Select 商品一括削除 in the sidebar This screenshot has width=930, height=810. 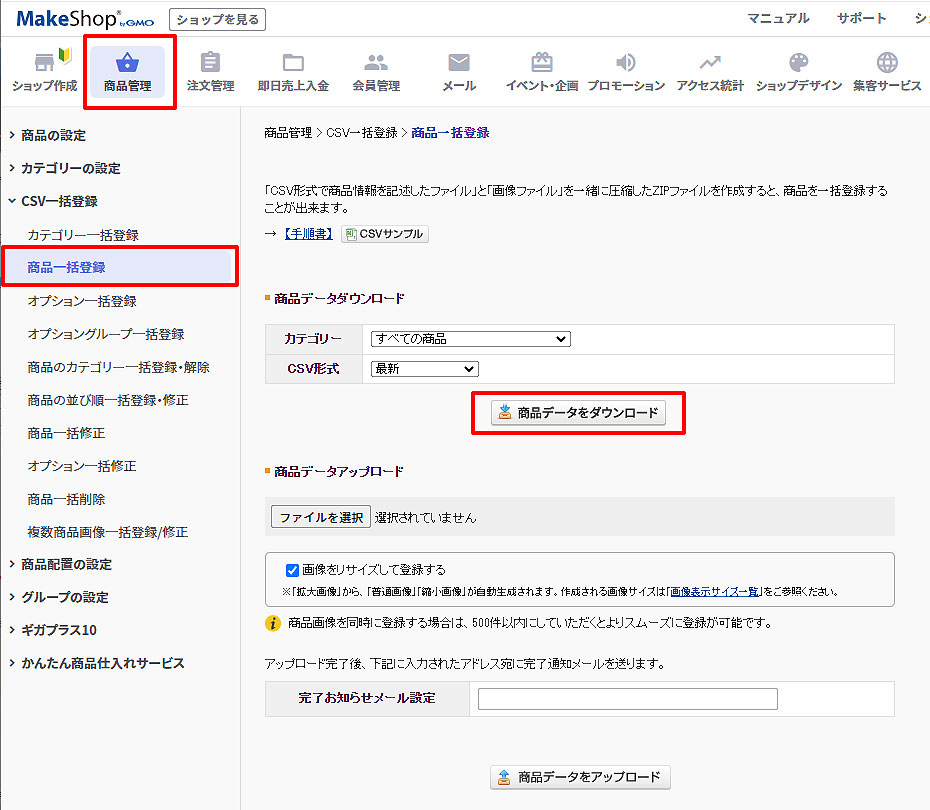66,499
